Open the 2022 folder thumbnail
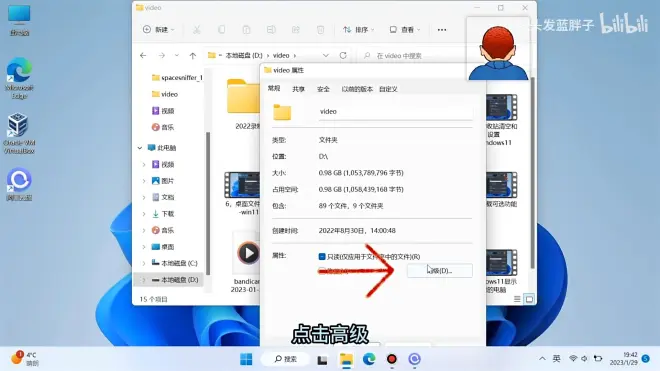The width and height of the screenshot is (660, 371). click(243, 97)
